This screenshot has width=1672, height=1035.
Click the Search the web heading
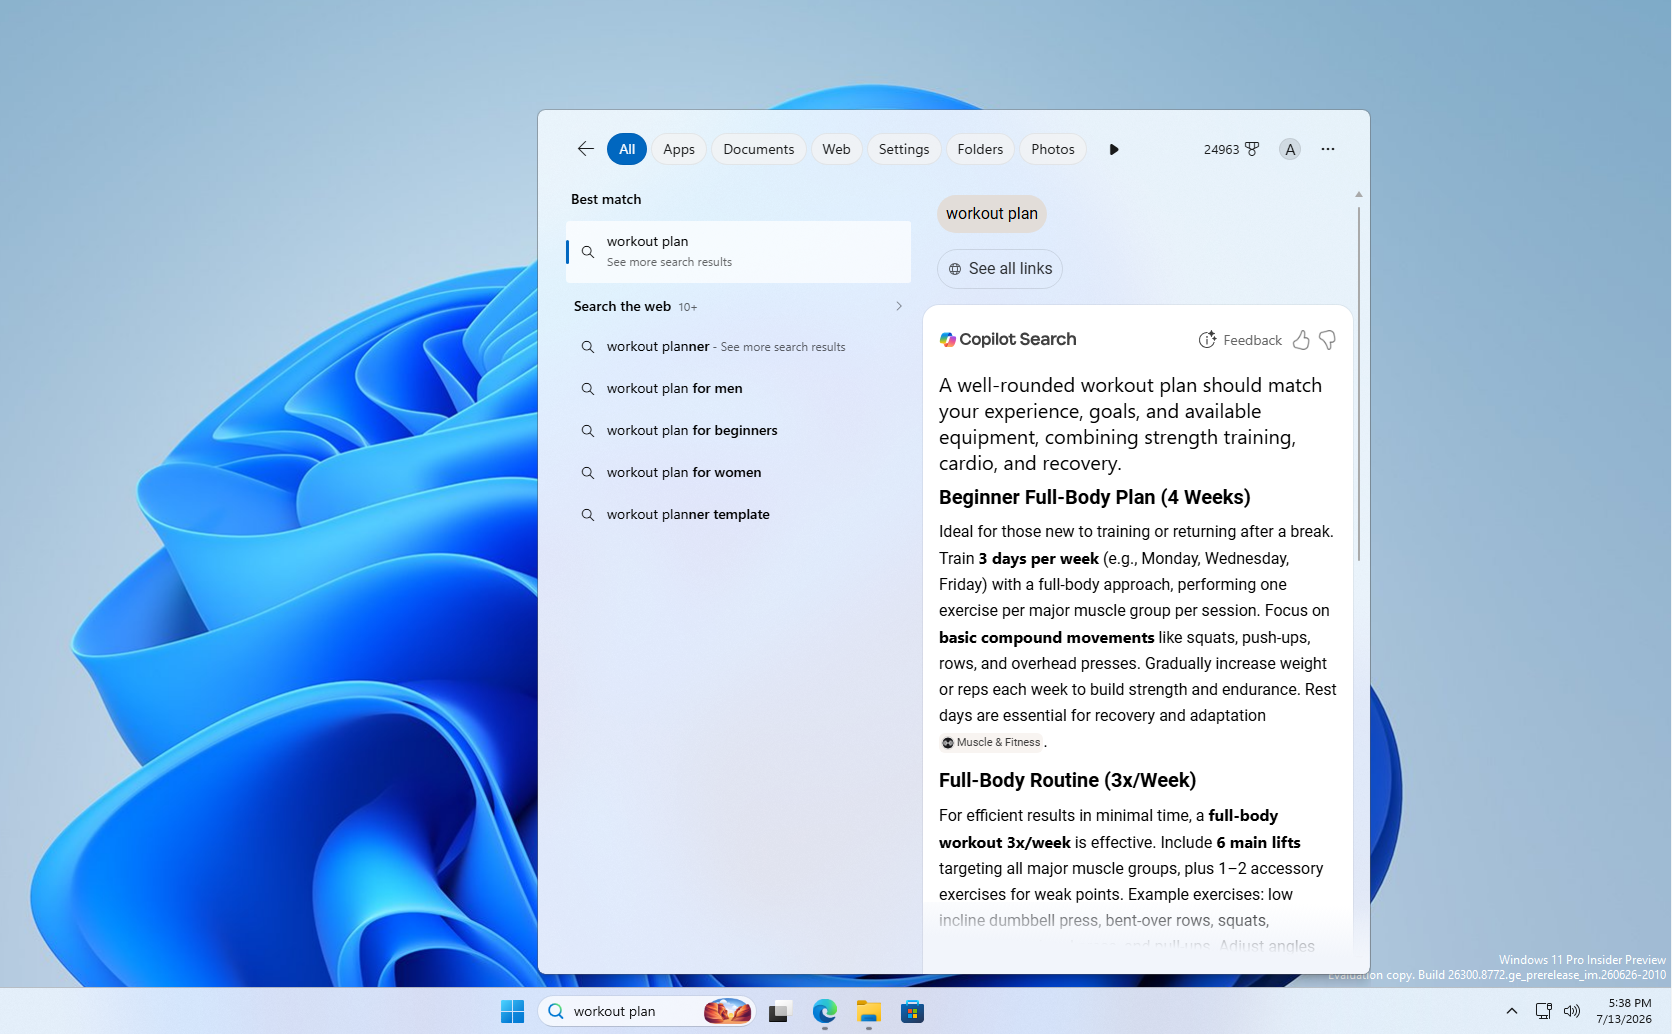click(x=622, y=307)
